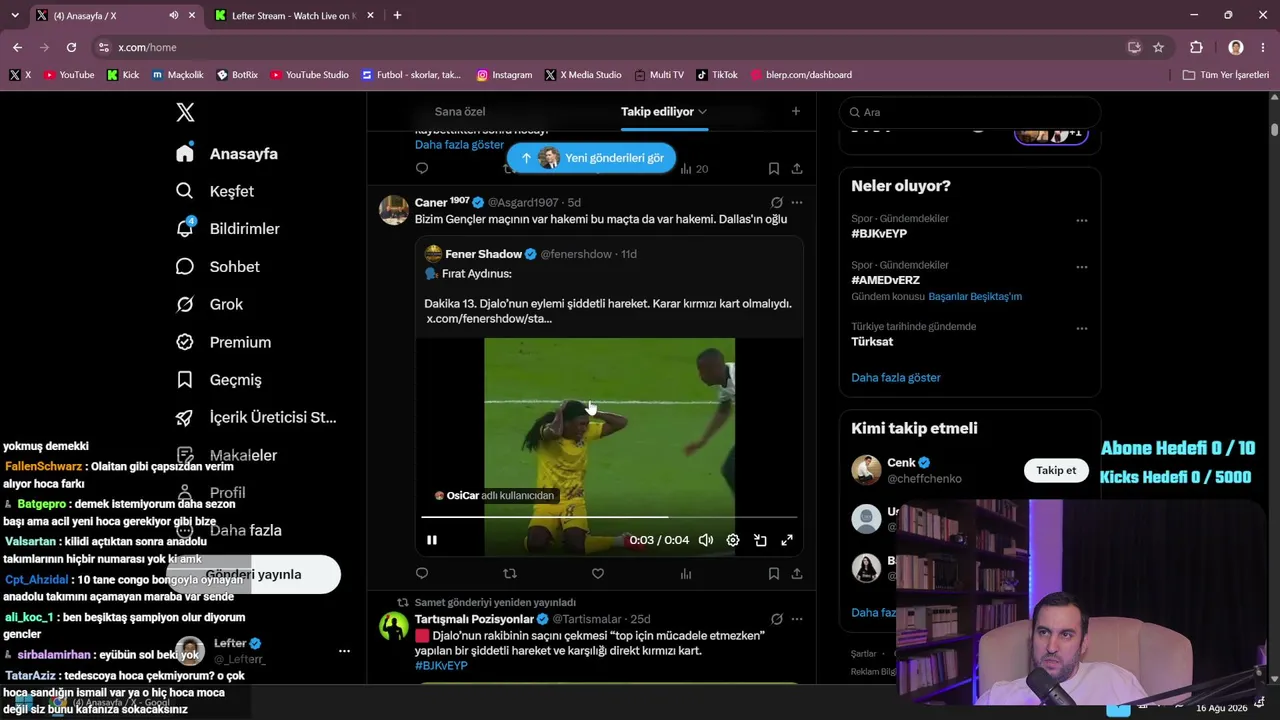Open more options for Türksat trend

(x=1082, y=329)
